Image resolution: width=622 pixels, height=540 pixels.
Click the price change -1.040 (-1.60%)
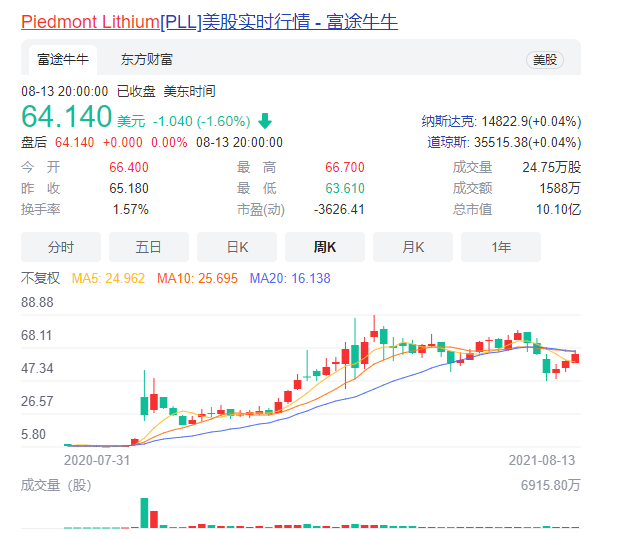click(x=202, y=121)
